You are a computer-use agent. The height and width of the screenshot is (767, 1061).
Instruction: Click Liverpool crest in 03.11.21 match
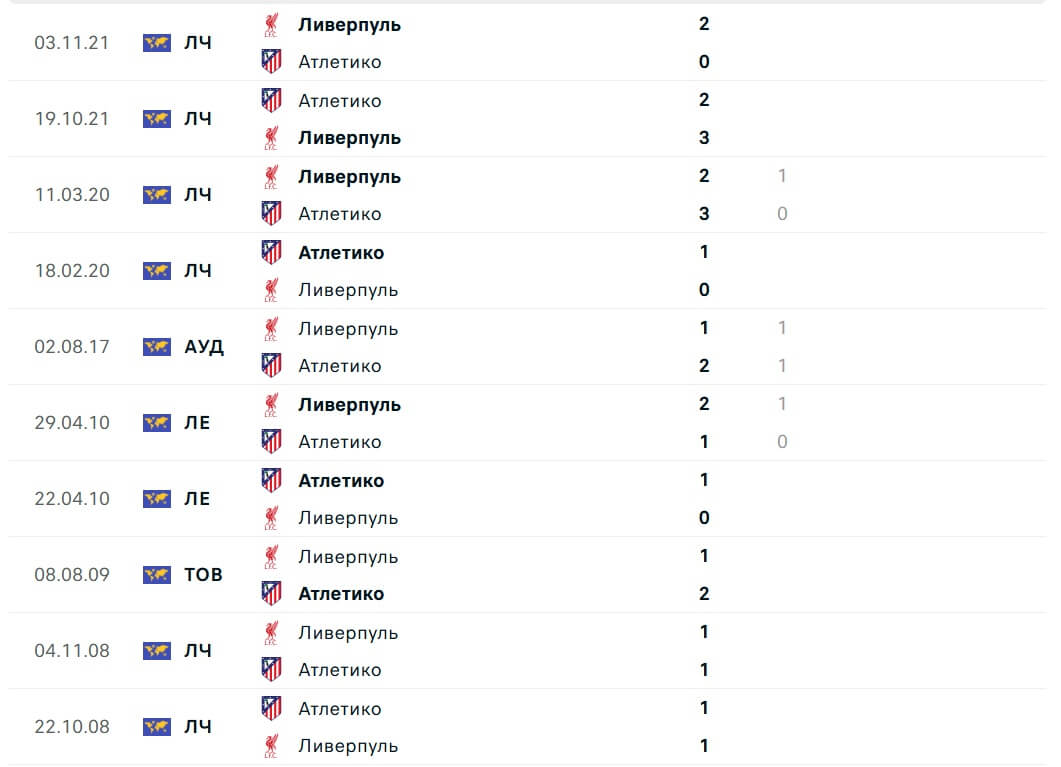pos(271,25)
